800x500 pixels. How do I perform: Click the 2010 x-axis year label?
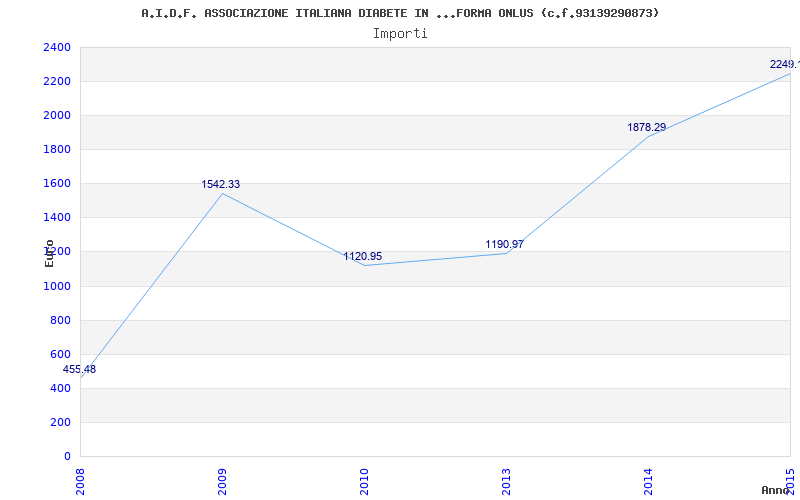pos(364,482)
